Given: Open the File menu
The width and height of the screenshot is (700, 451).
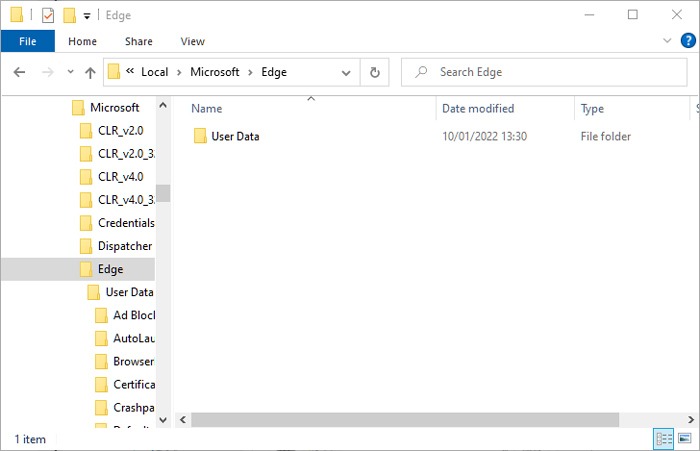Looking at the screenshot, I should [28, 42].
